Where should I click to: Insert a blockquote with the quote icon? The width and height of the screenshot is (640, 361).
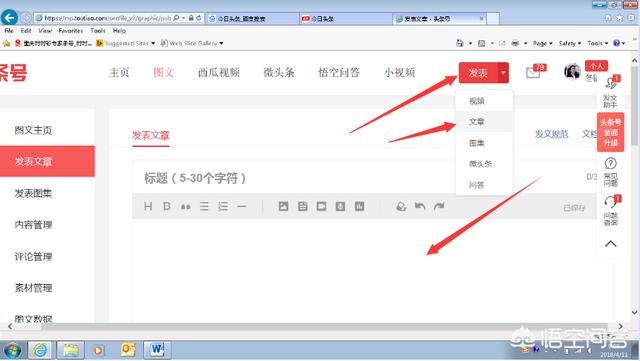coord(186,207)
